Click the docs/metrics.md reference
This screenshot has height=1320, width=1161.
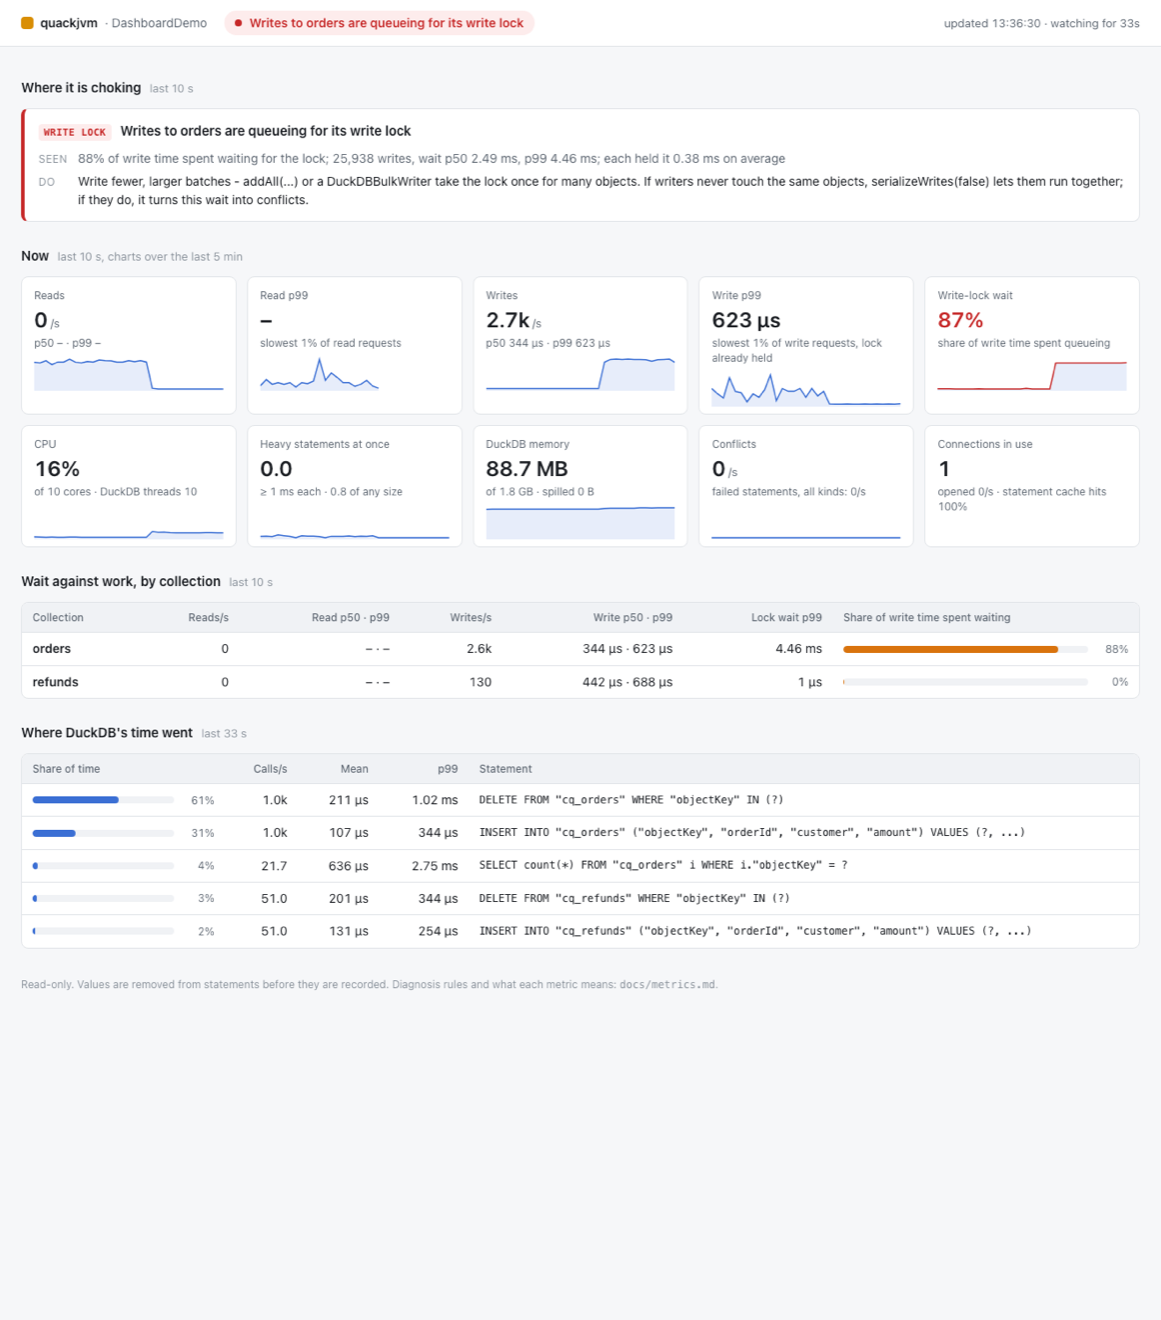point(667,985)
